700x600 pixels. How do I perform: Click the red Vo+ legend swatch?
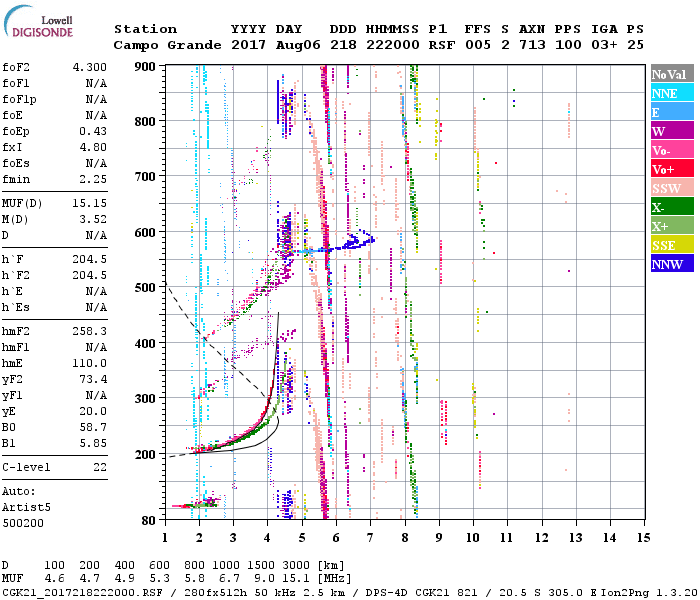[670, 170]
